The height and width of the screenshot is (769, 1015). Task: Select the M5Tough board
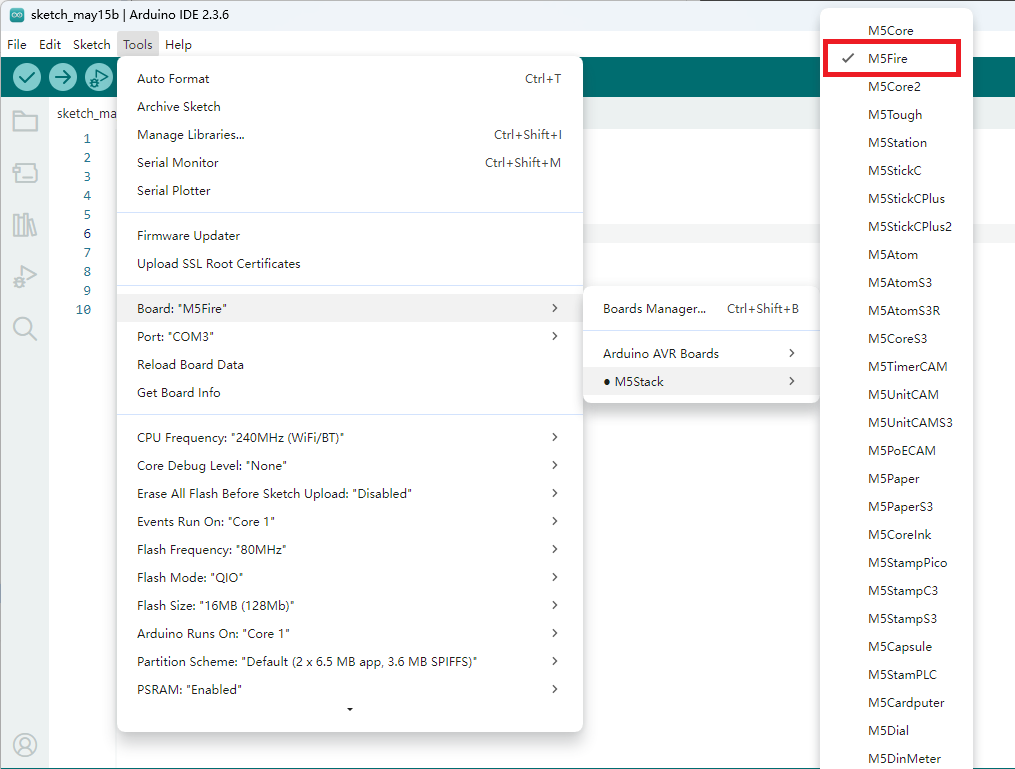tap(897, 115)
